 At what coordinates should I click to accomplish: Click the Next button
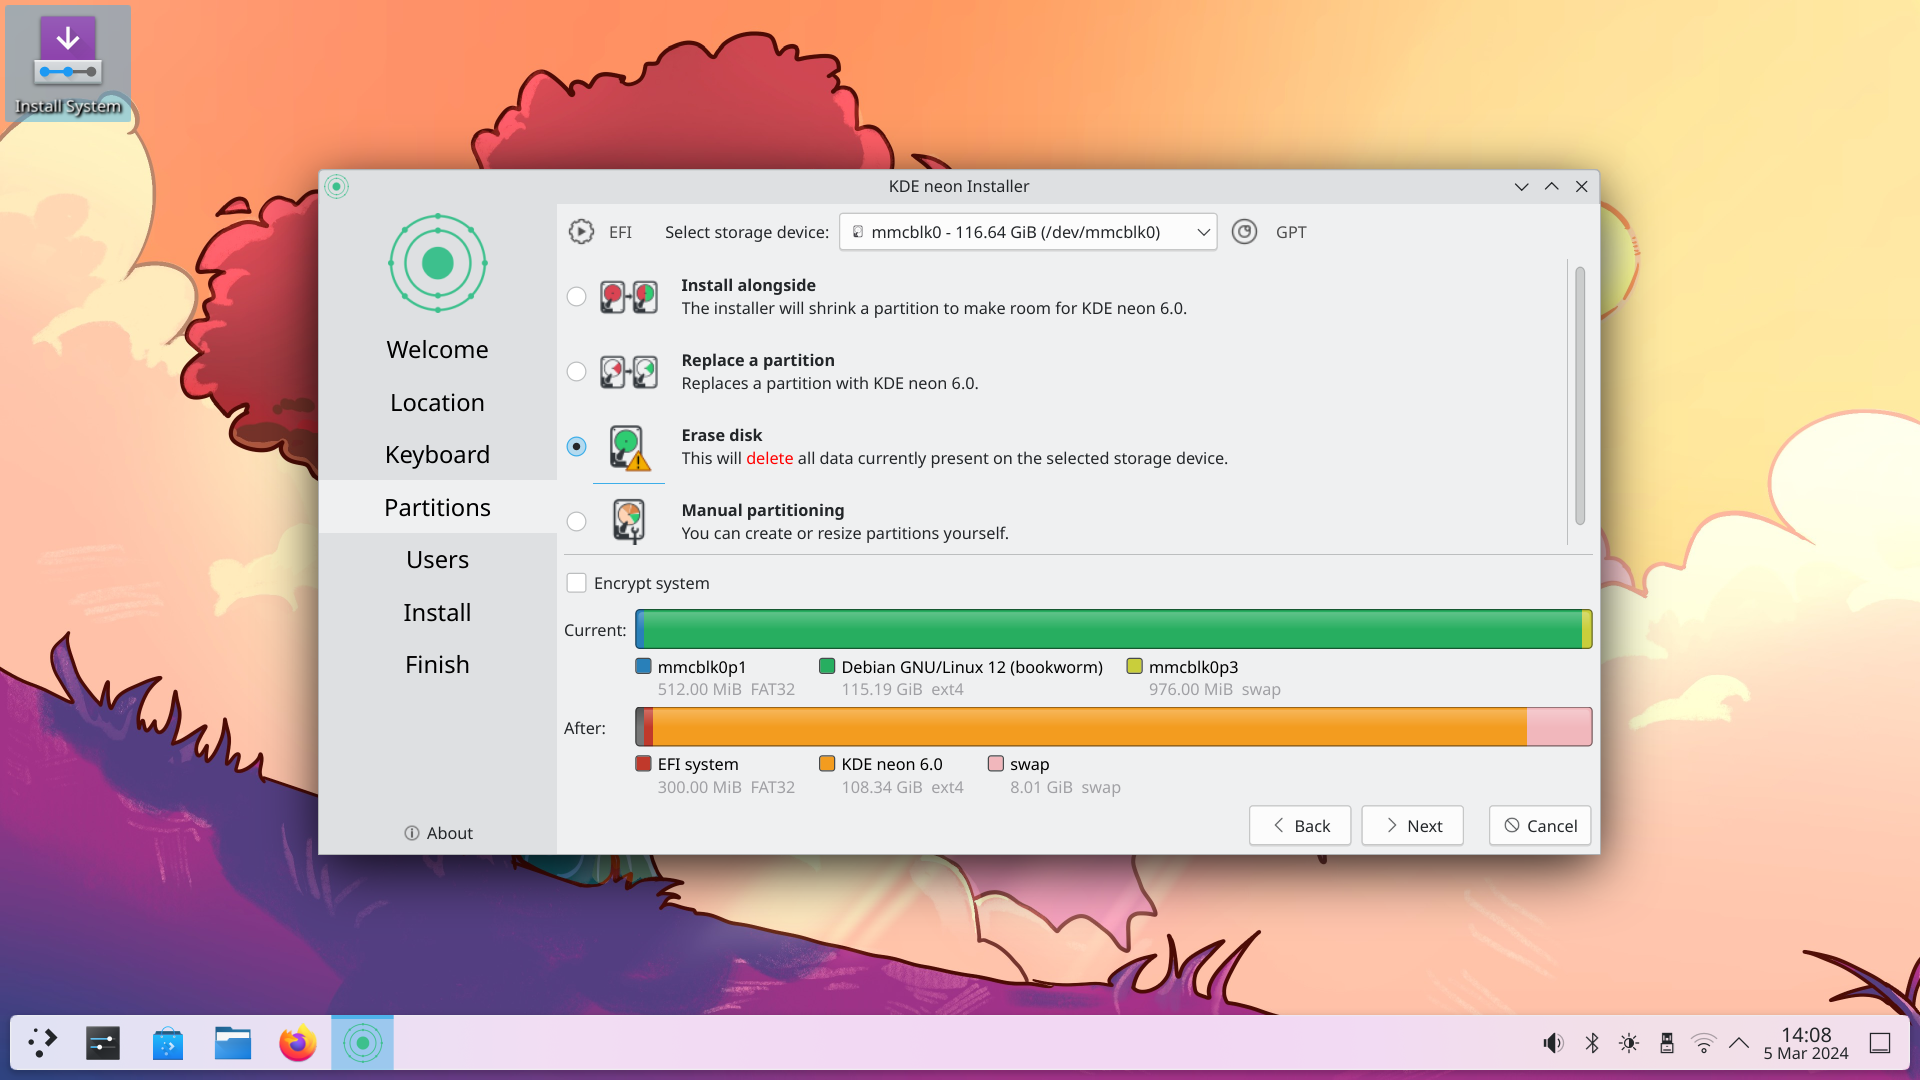(1412, 826)
